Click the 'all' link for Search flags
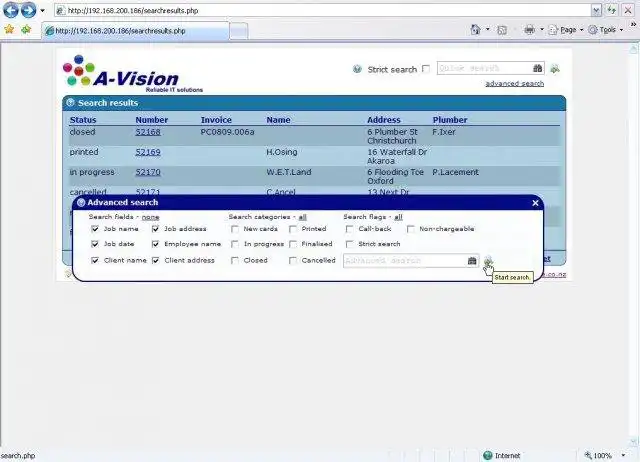 (x=398, y=217)
